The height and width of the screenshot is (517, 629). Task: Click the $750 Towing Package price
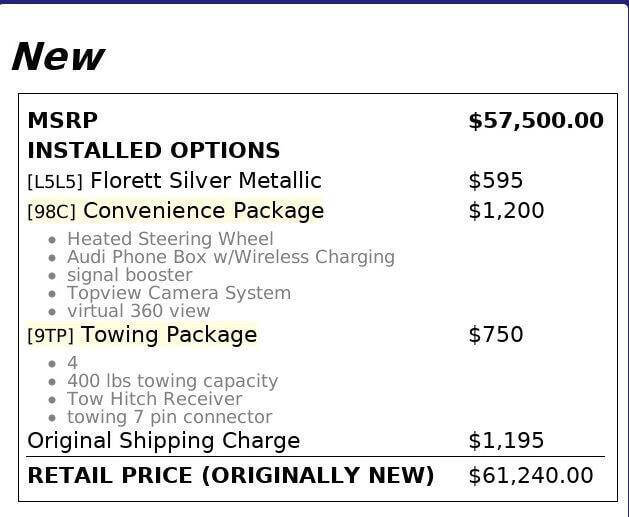495,335
